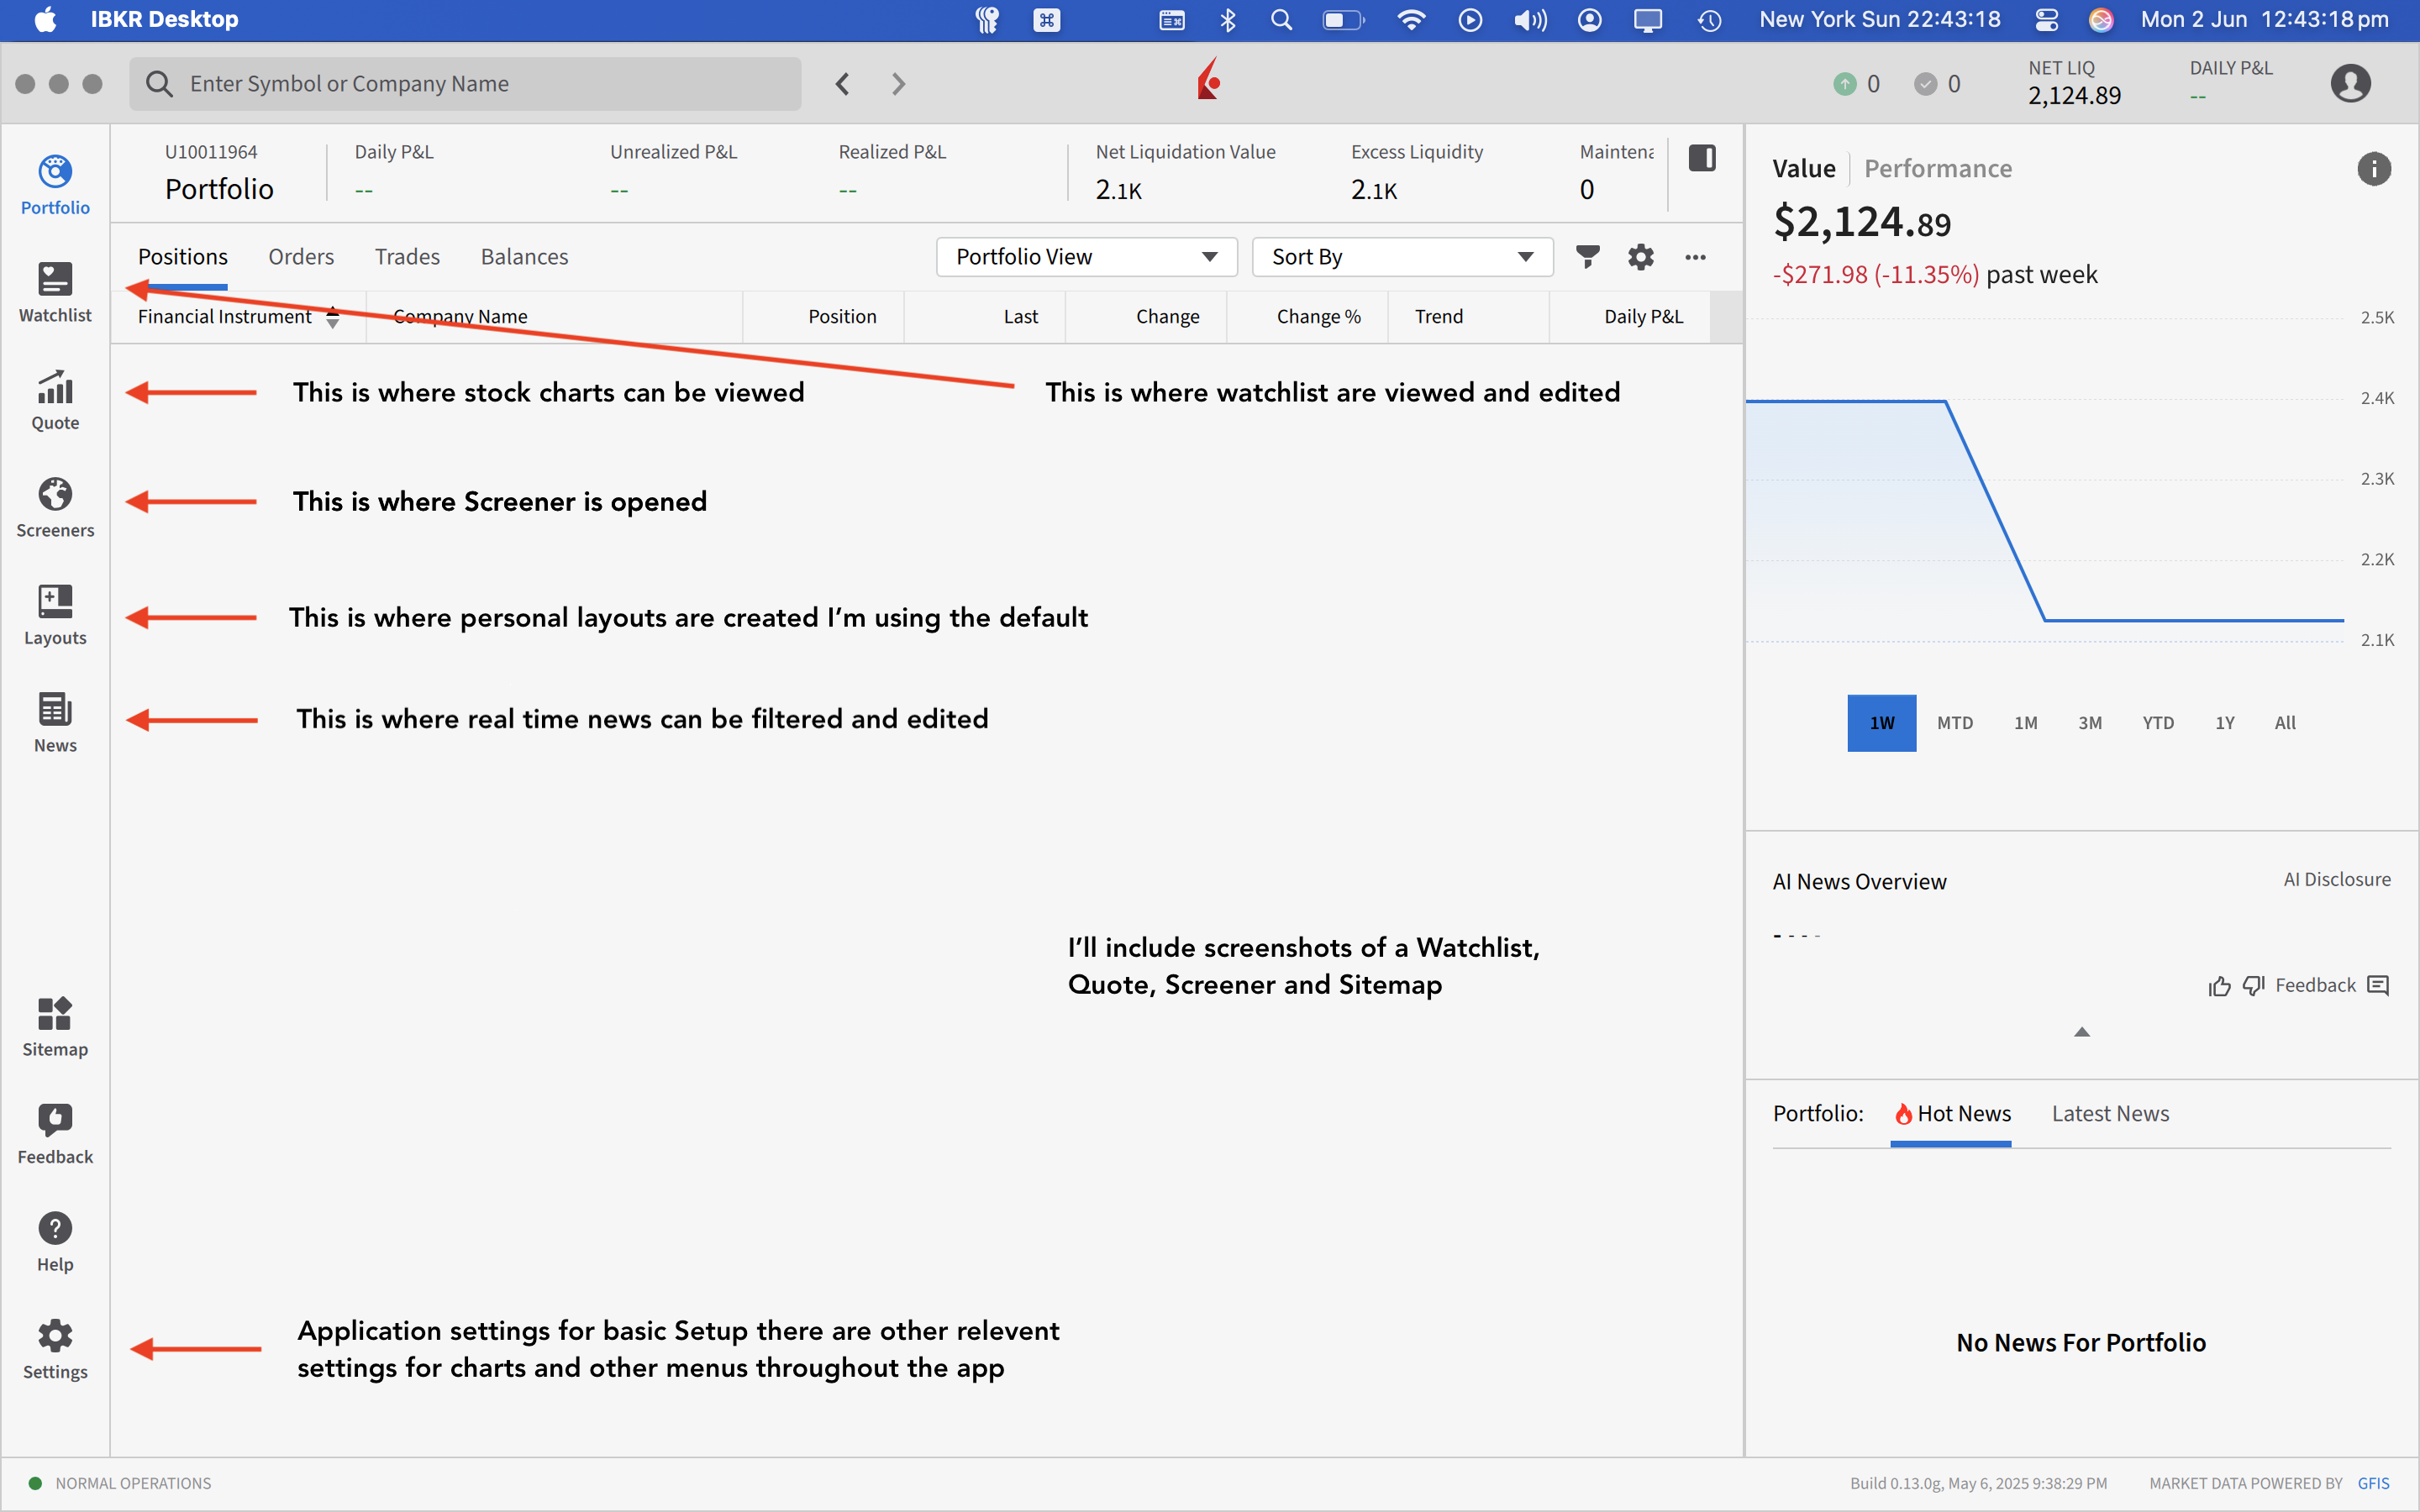
Task: Open the AI Disclosure link
Action: click(2337, 880)
